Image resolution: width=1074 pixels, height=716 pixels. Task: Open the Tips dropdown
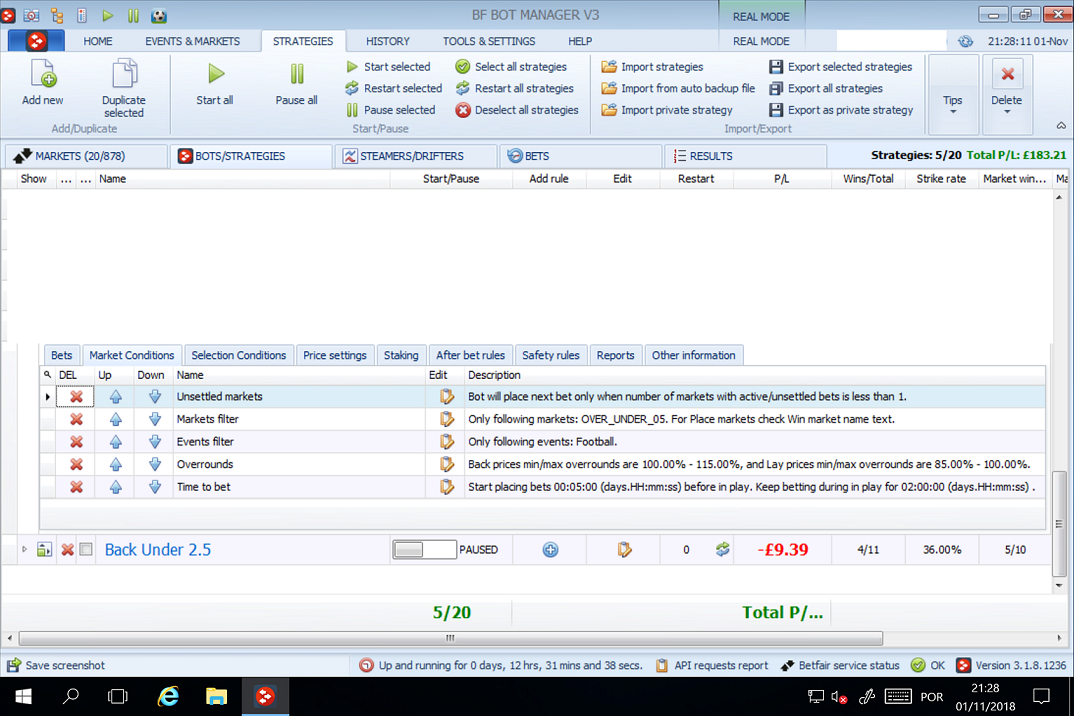point(953,95)
